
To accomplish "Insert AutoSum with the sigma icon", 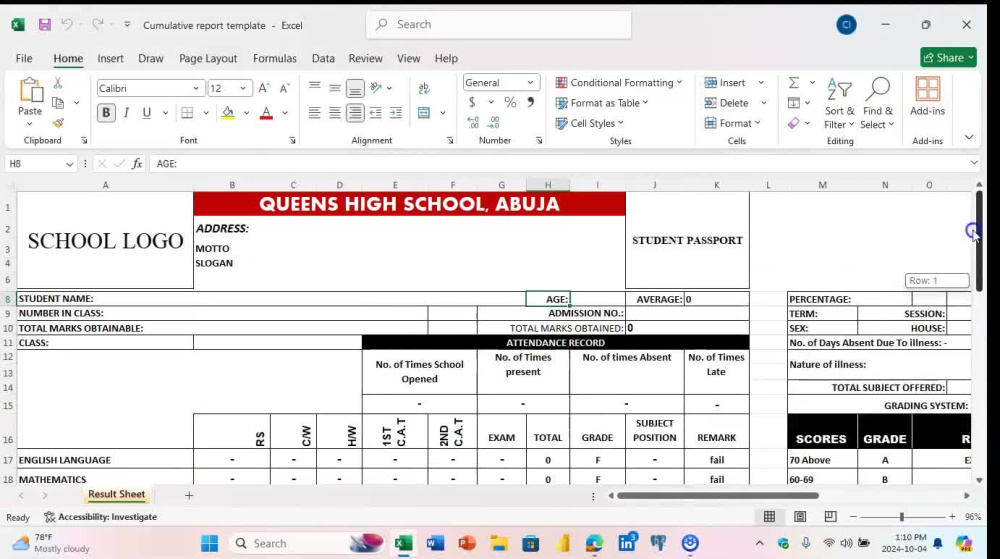I will coord(793,83).
